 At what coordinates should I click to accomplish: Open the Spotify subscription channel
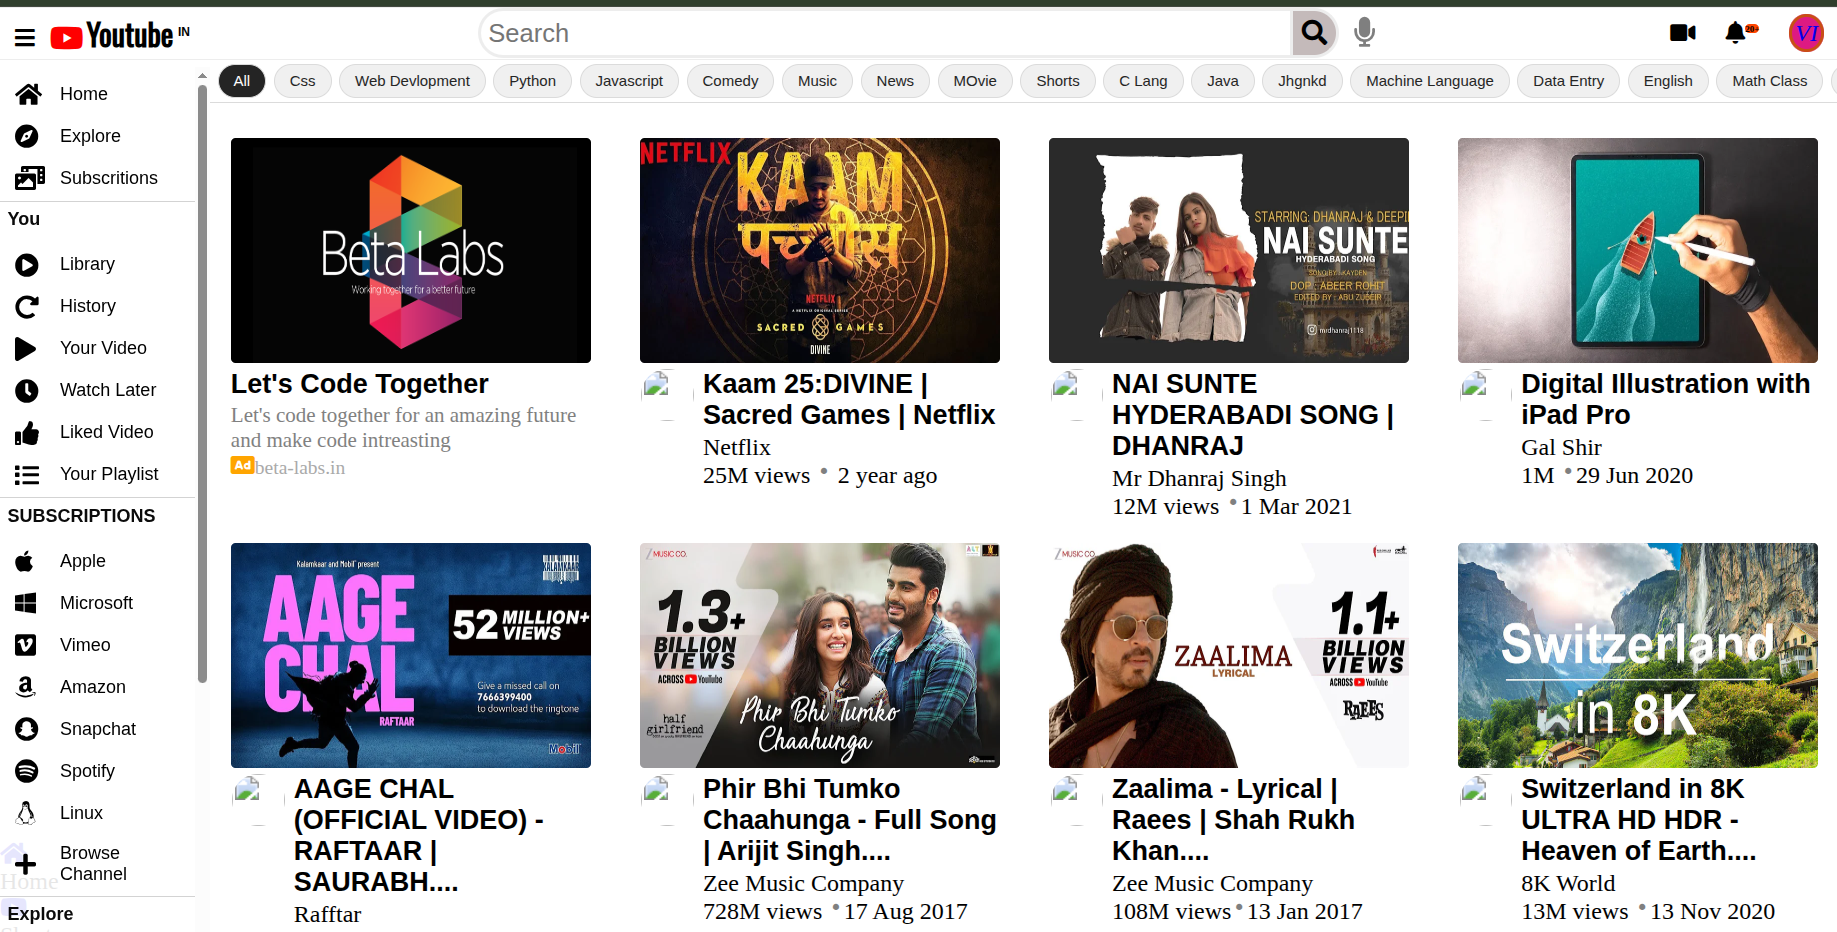pos(87,771)
